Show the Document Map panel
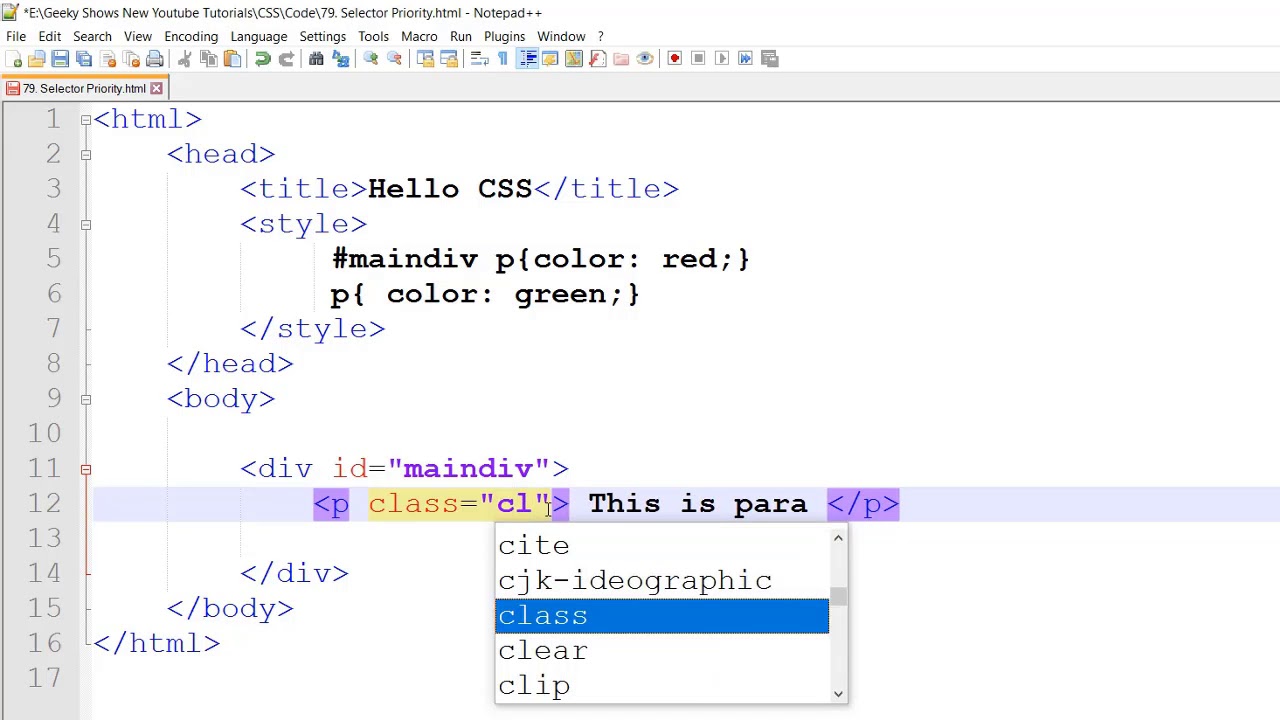This screenshot has width=1280, height=720. click(574, 59)
